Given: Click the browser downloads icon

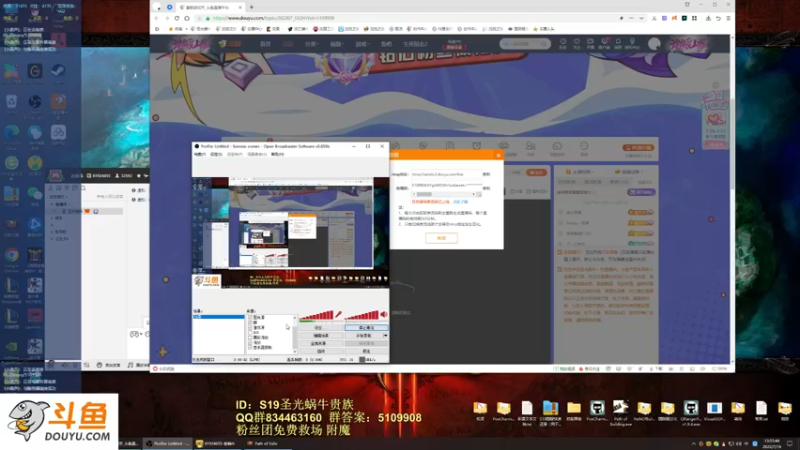Looking at the screenshot, I should (708, 18).
